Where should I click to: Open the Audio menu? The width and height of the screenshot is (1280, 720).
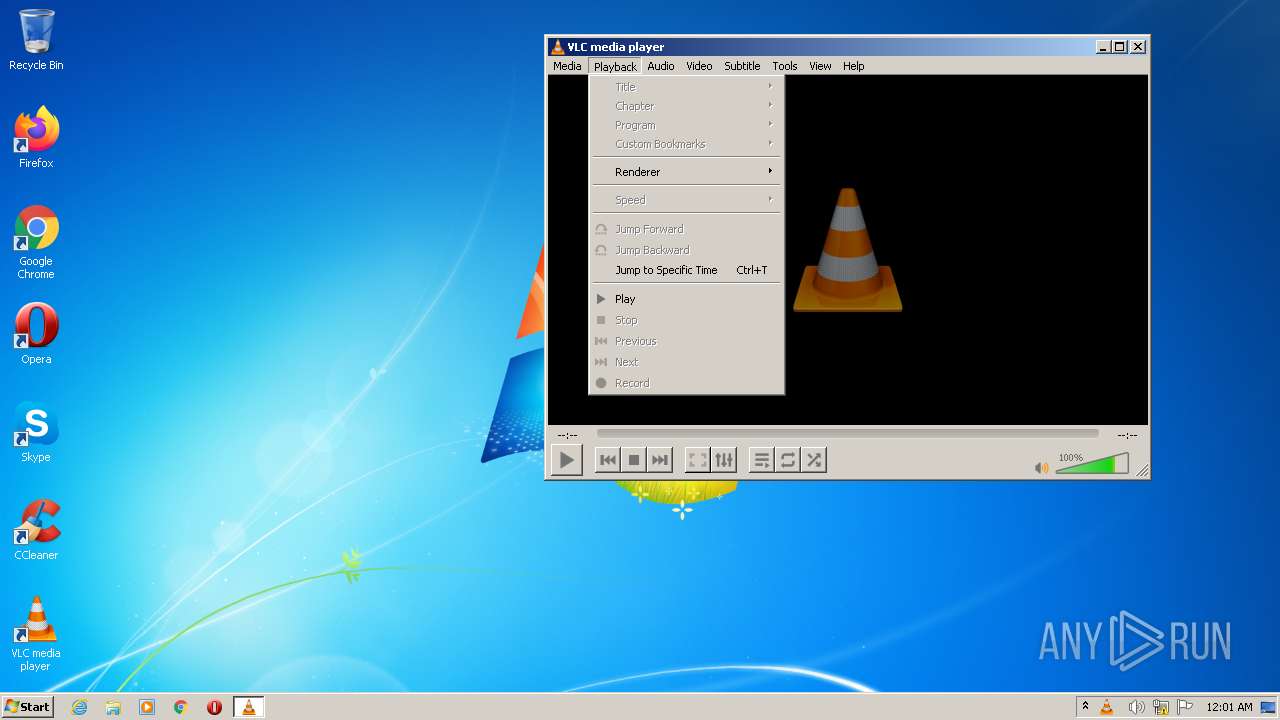(x=661, y=66)
